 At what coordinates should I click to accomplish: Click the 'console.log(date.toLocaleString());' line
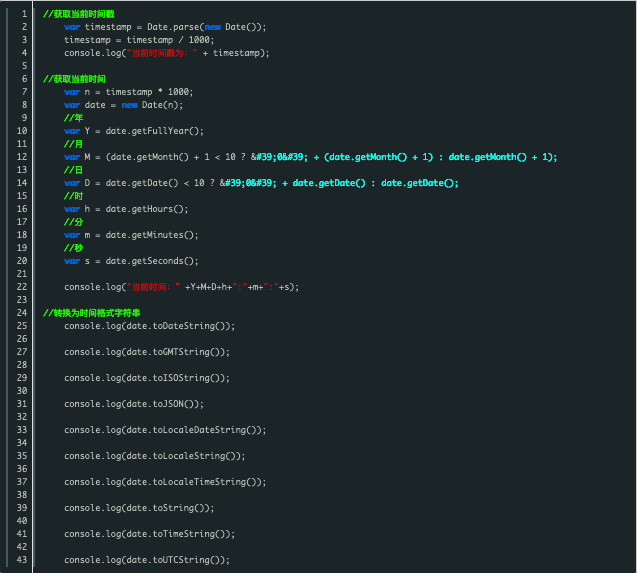tap(155, 456)
